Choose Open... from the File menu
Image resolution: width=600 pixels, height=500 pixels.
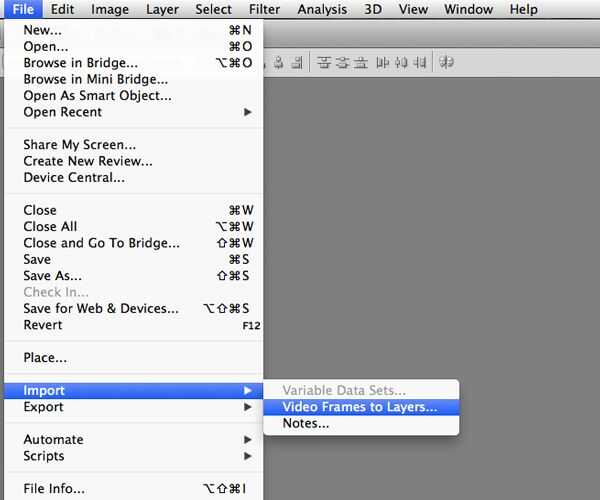click(x=134, y=46)
